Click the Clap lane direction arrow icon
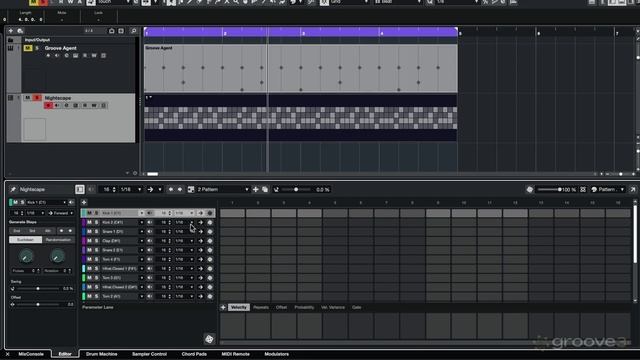The height and width of the screenshot is (360, 640). coord(200,241)
